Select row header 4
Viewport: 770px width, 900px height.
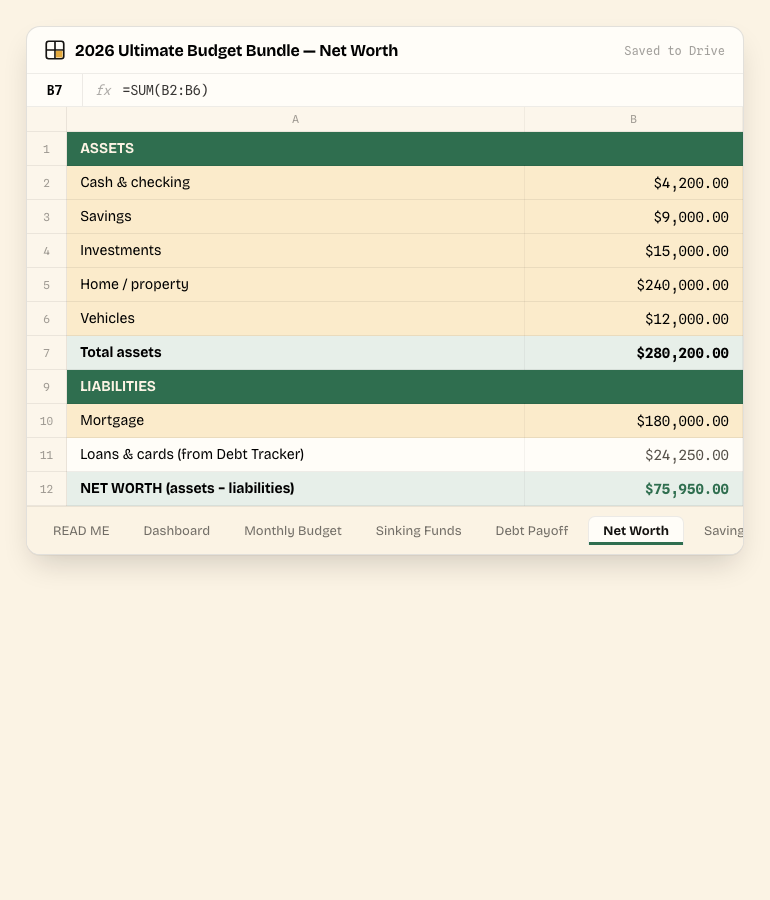pos(47,250)
